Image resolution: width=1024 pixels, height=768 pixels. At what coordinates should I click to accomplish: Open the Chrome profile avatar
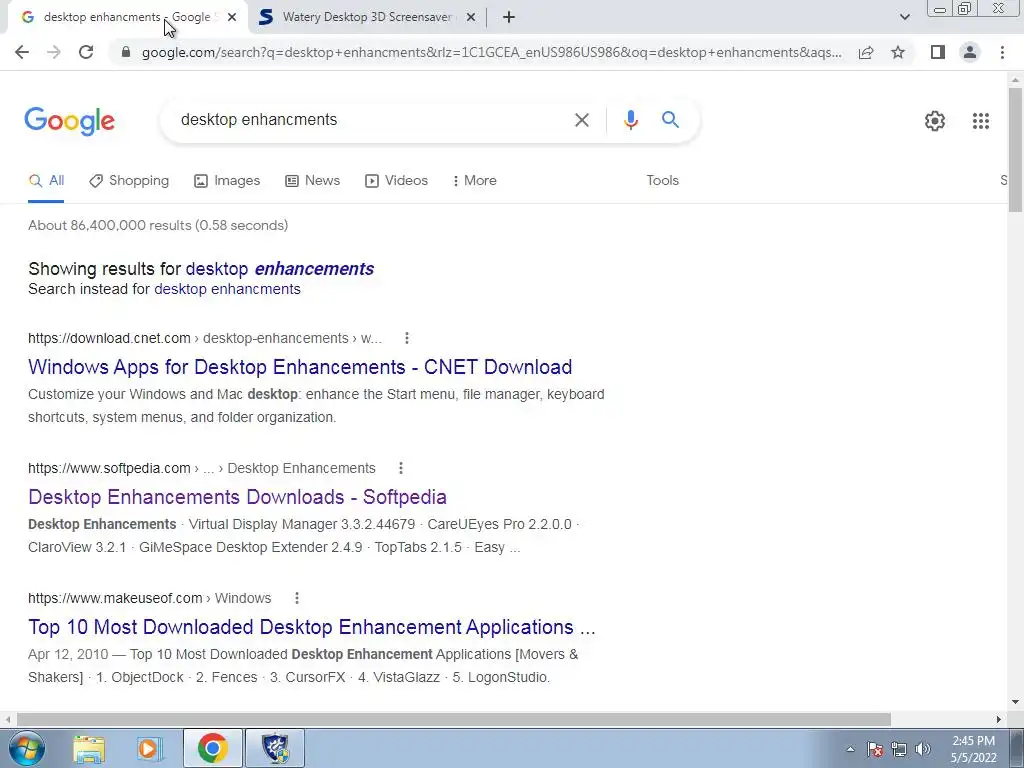click(x=970, y=52)
